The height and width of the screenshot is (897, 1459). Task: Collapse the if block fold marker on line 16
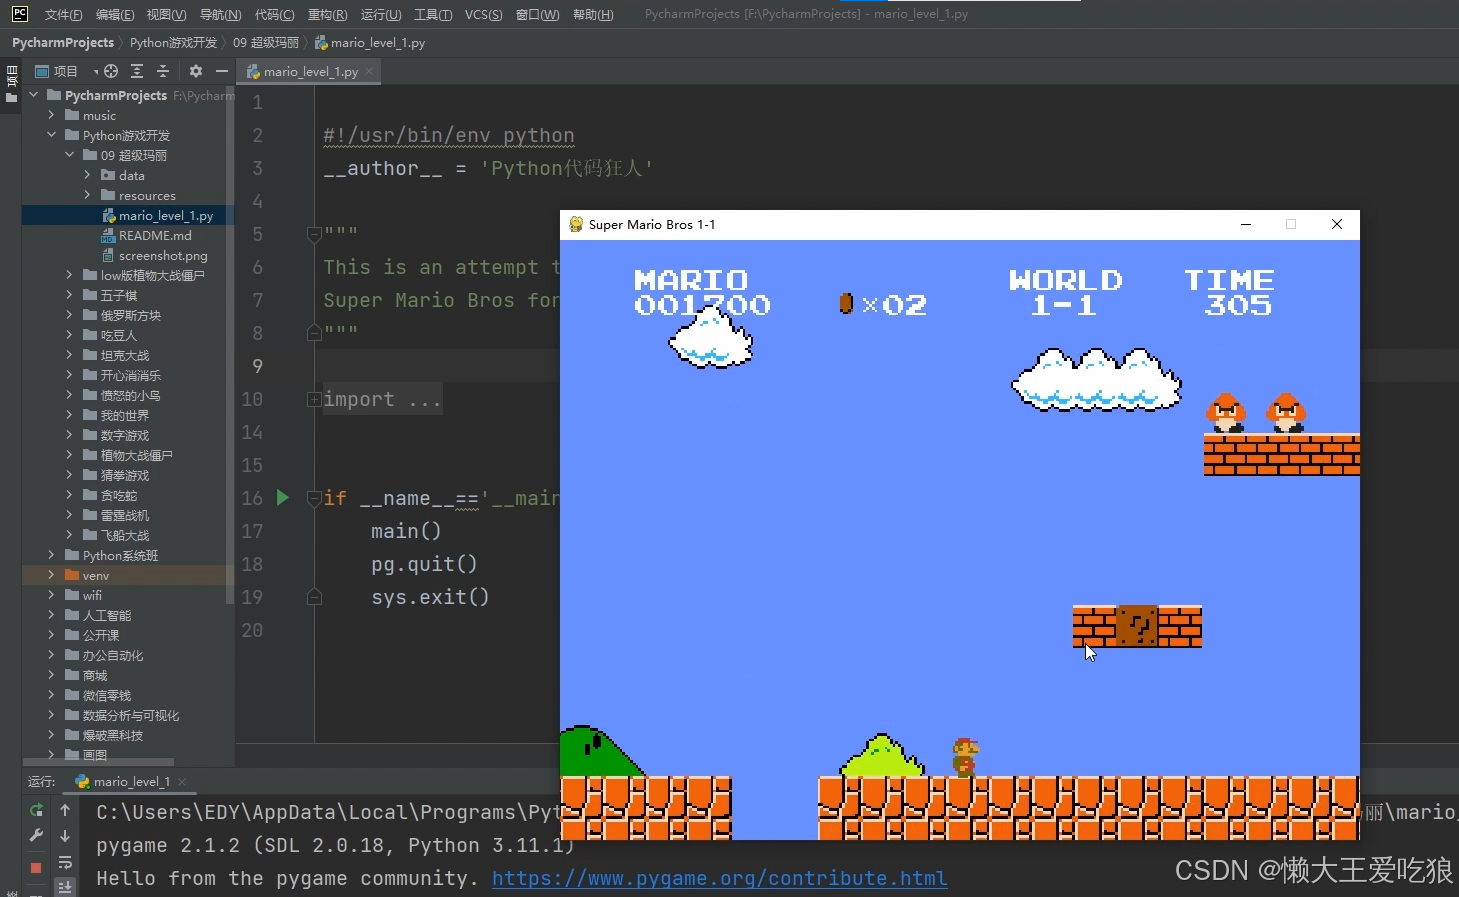tap(314, 498)
